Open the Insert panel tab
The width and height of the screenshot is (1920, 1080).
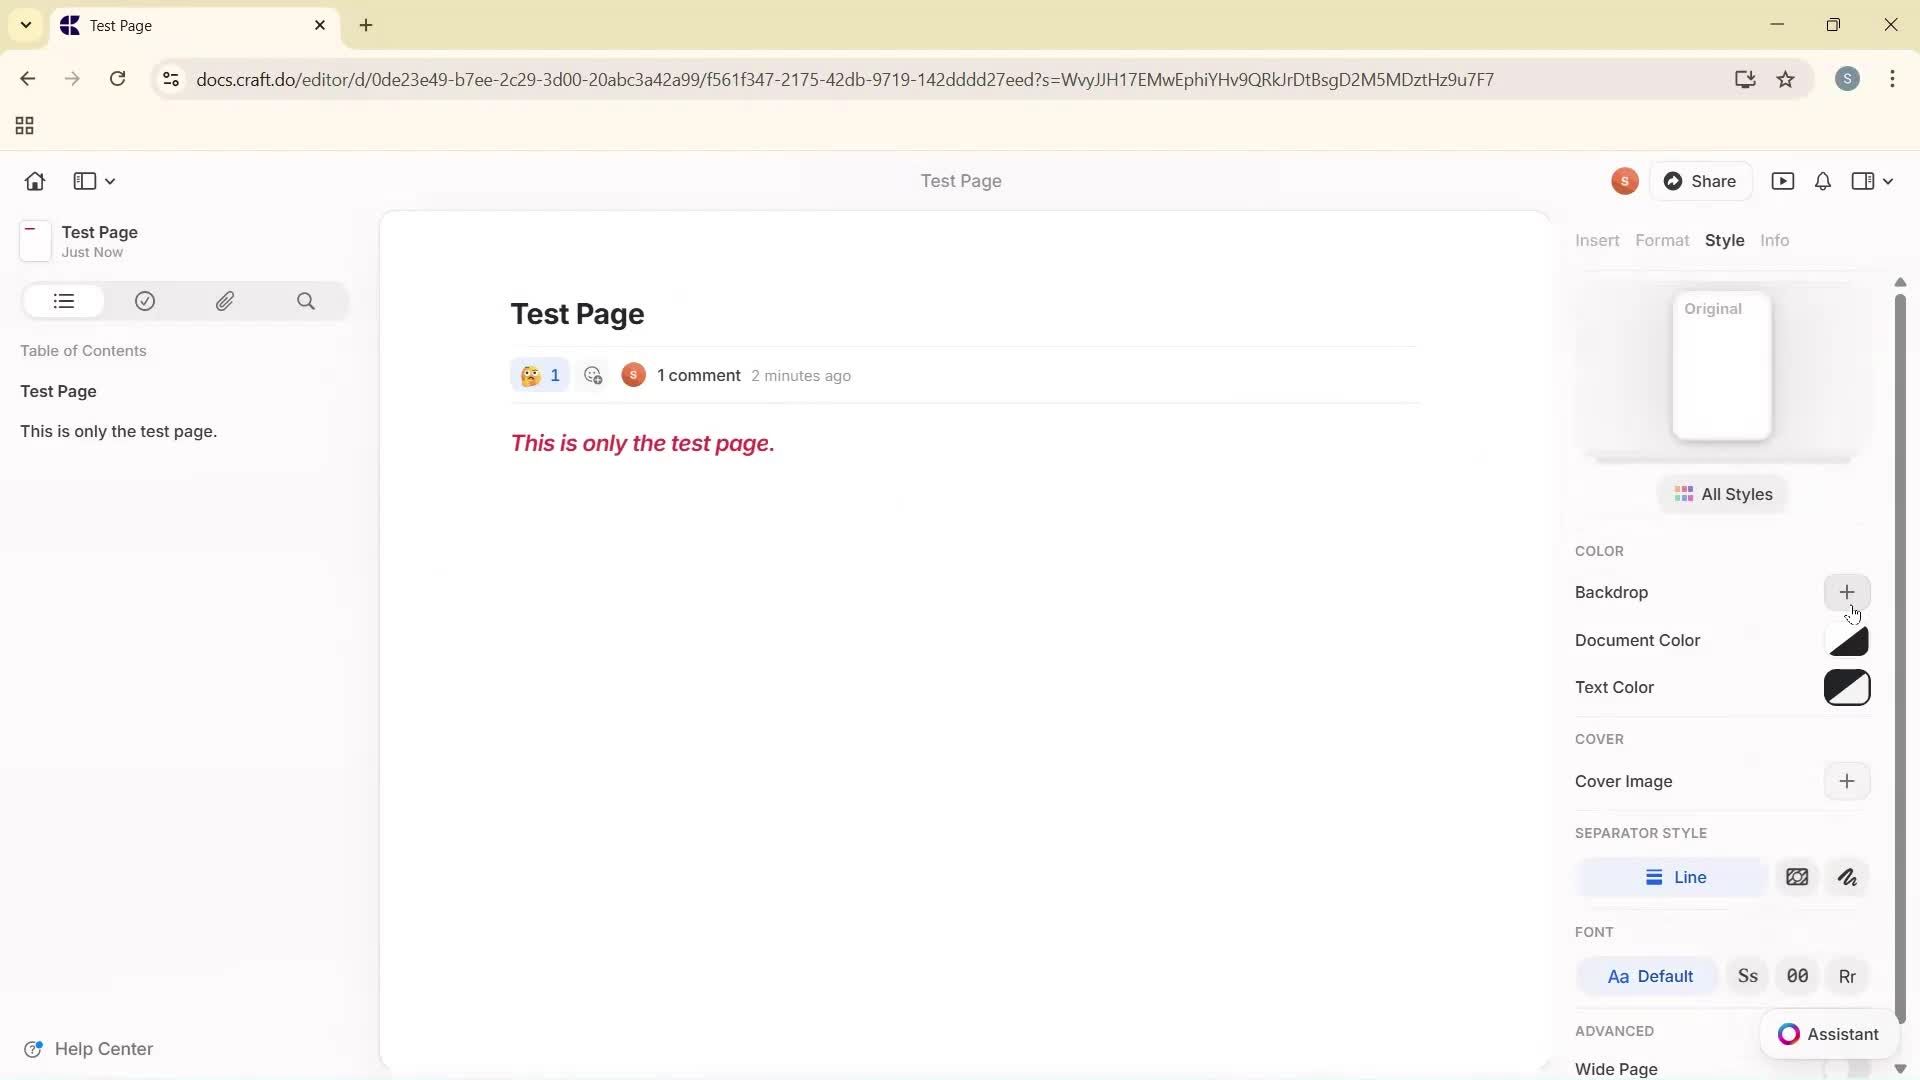pyautogui.click(x=1596, y=240)
